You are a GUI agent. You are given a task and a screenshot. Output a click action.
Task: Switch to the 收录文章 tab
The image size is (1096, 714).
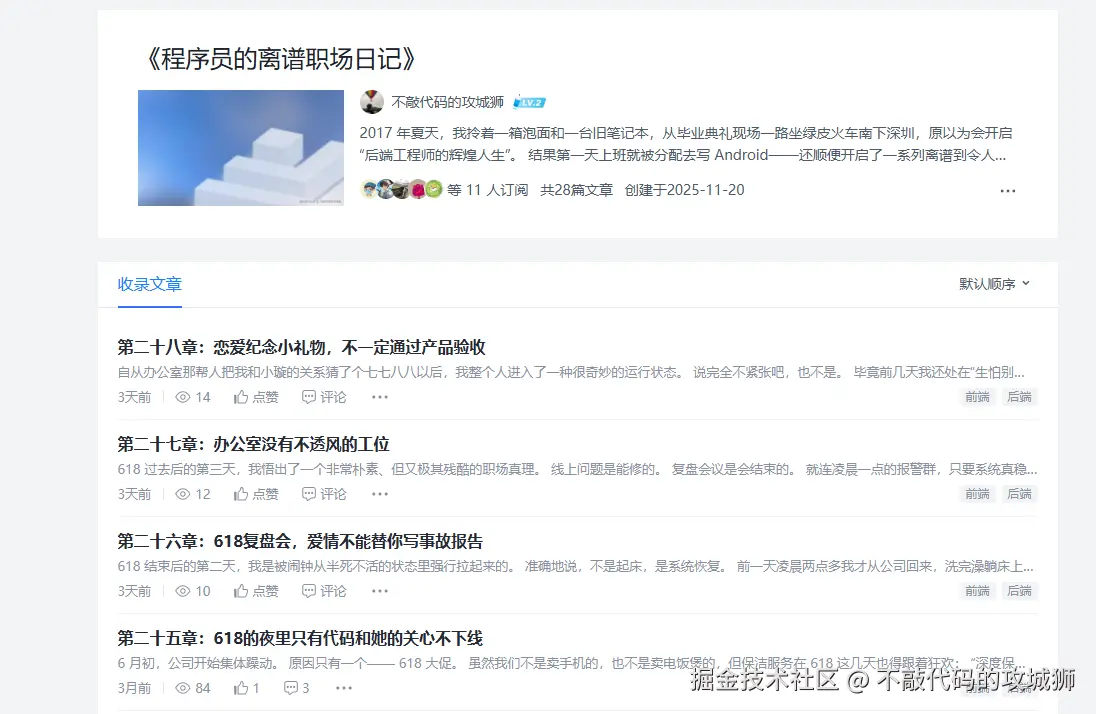point(149,284)
